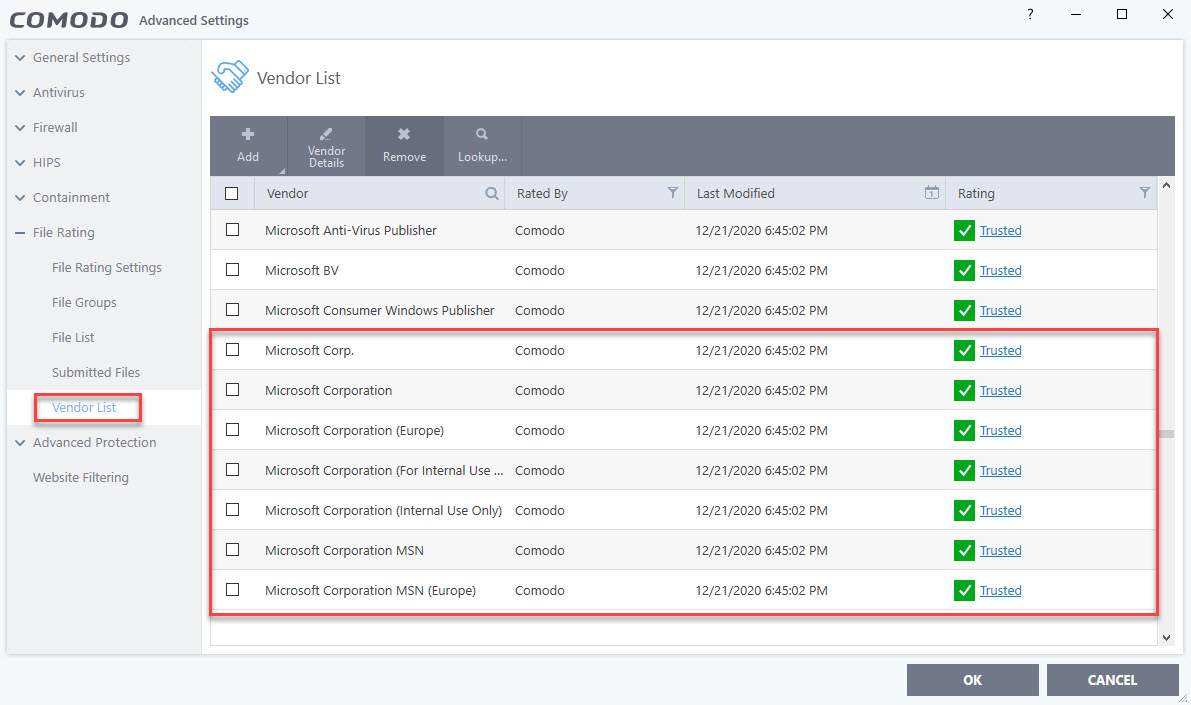Screen dimensions: 1191x705
Task: Tick Microsoft Corporation (Internal Use Only) checkbox
Action: pos(232,510)
